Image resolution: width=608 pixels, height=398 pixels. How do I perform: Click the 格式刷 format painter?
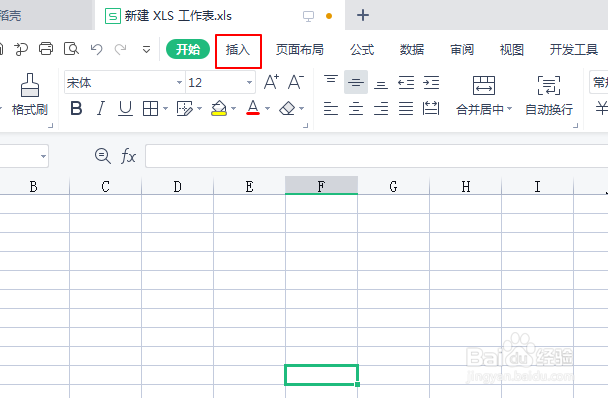(30, 95)
